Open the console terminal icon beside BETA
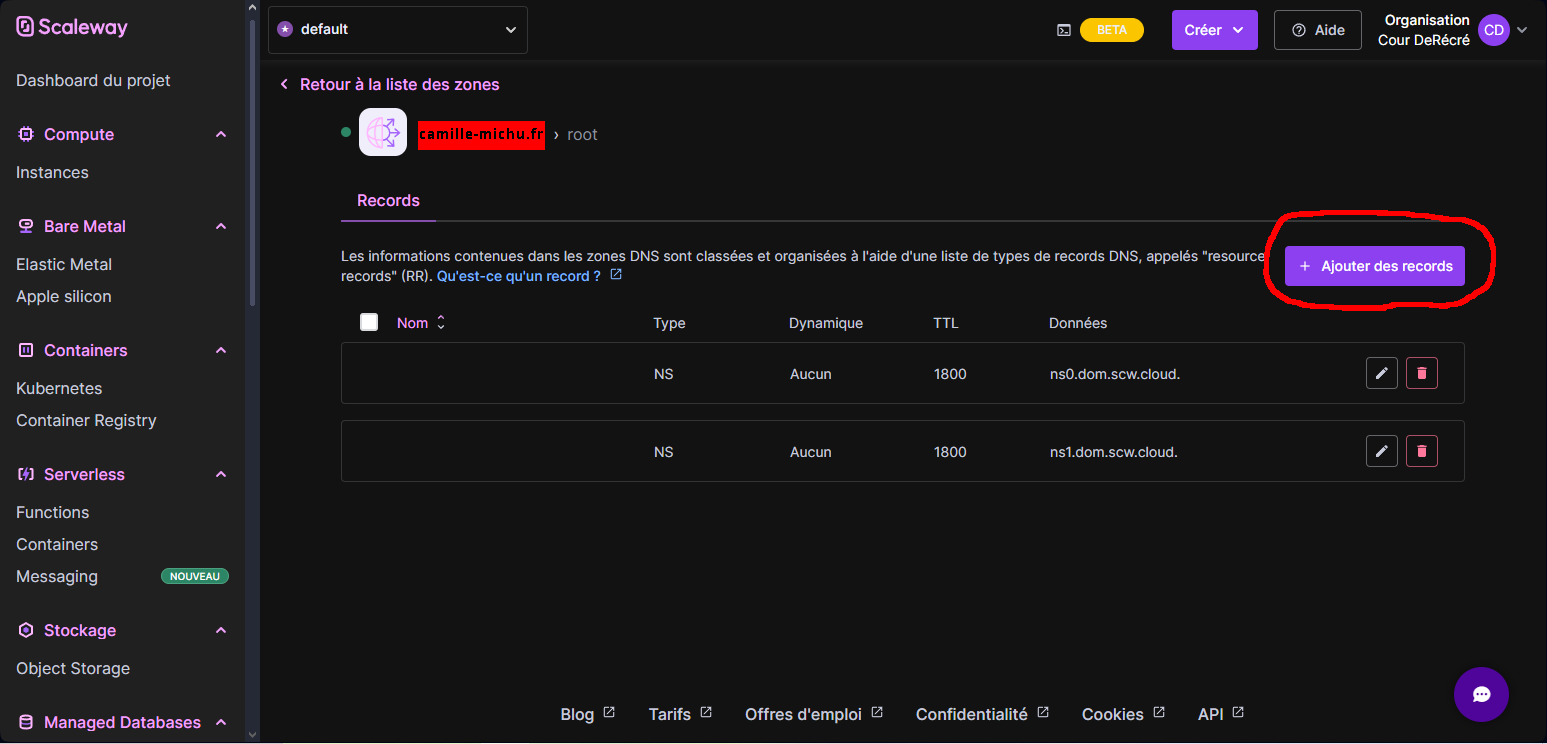This screenshot has height=744, width=1547. tap(1064, 30)
